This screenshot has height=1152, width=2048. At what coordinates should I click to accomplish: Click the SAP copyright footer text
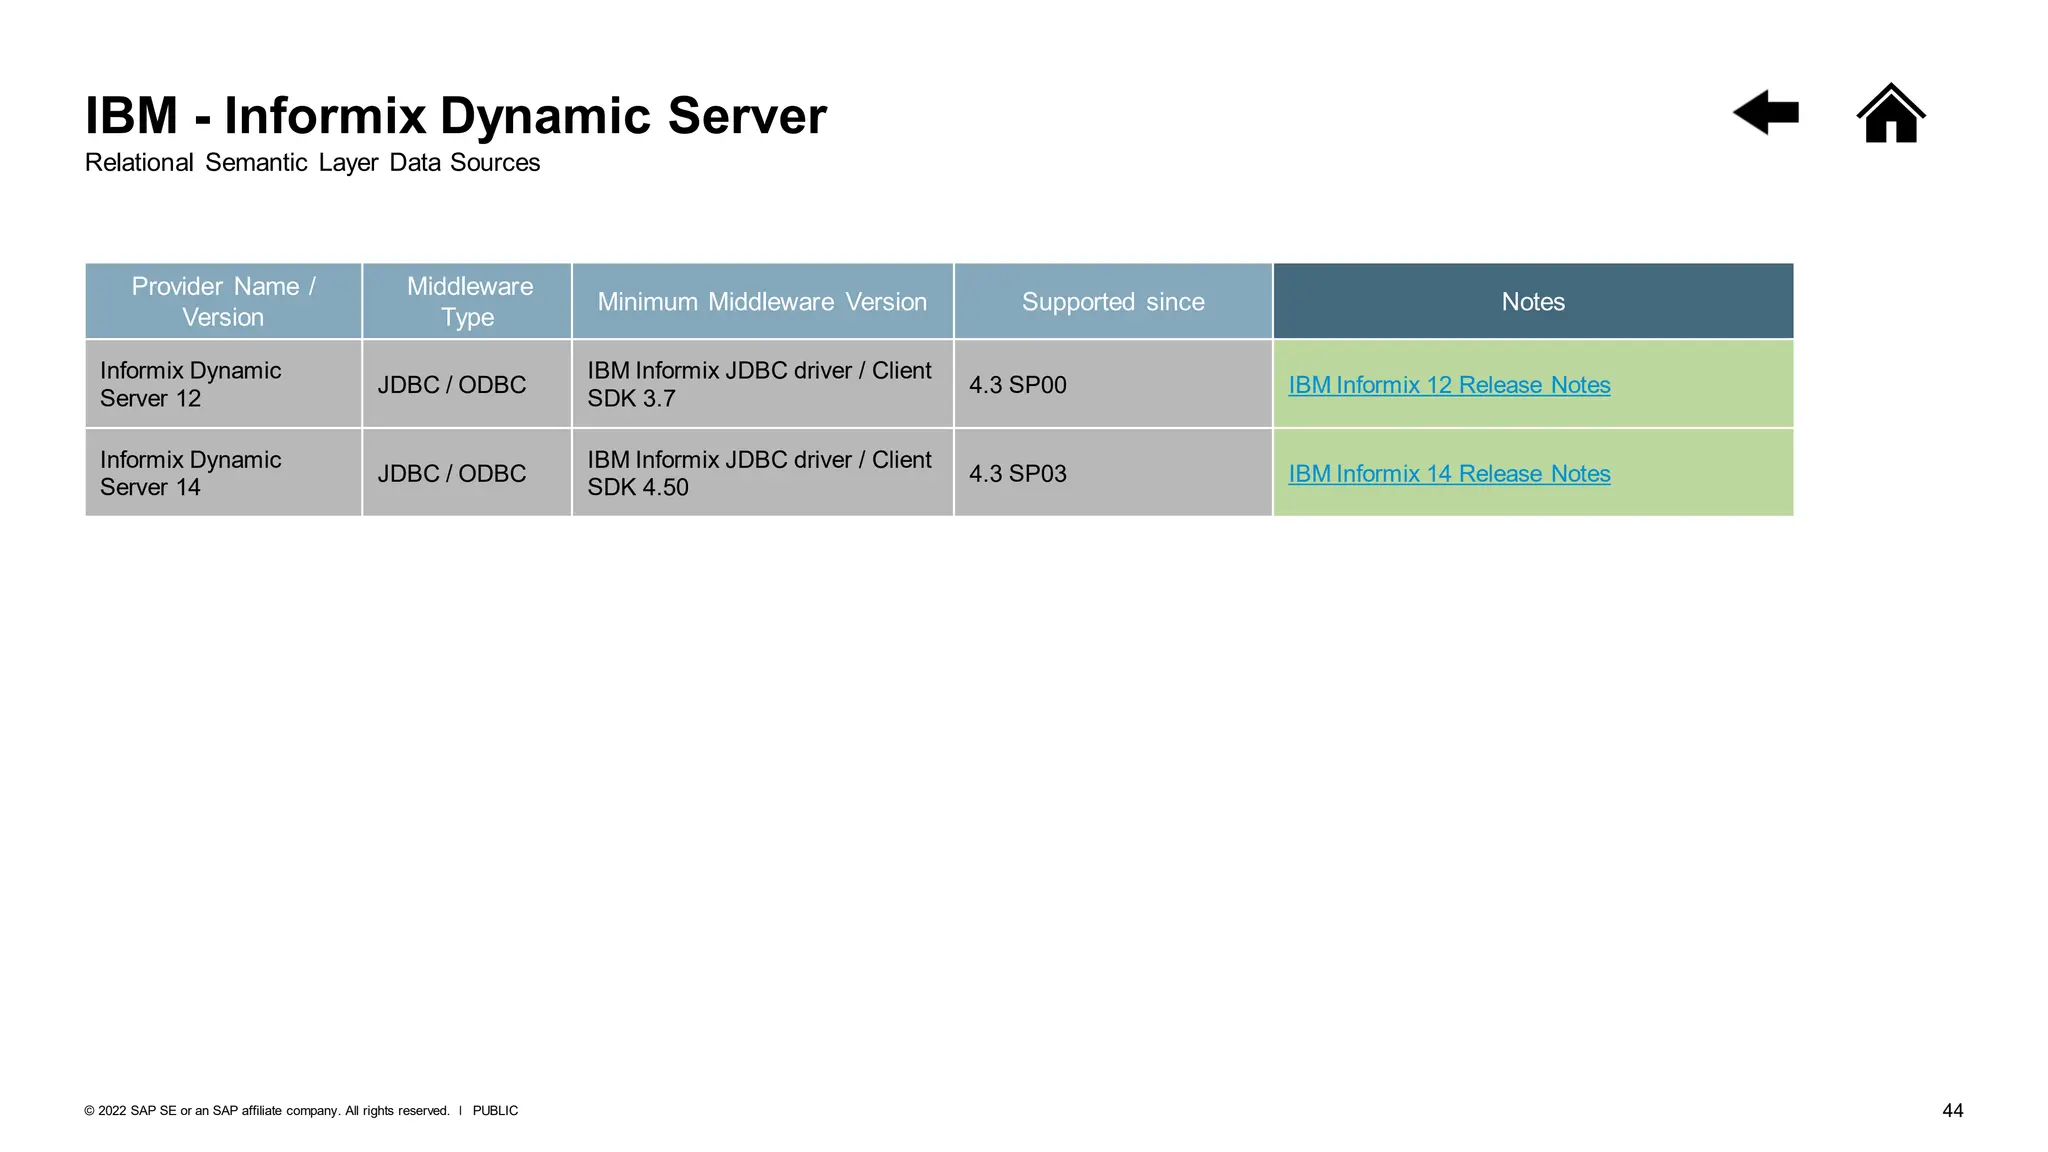[267, 1111]
